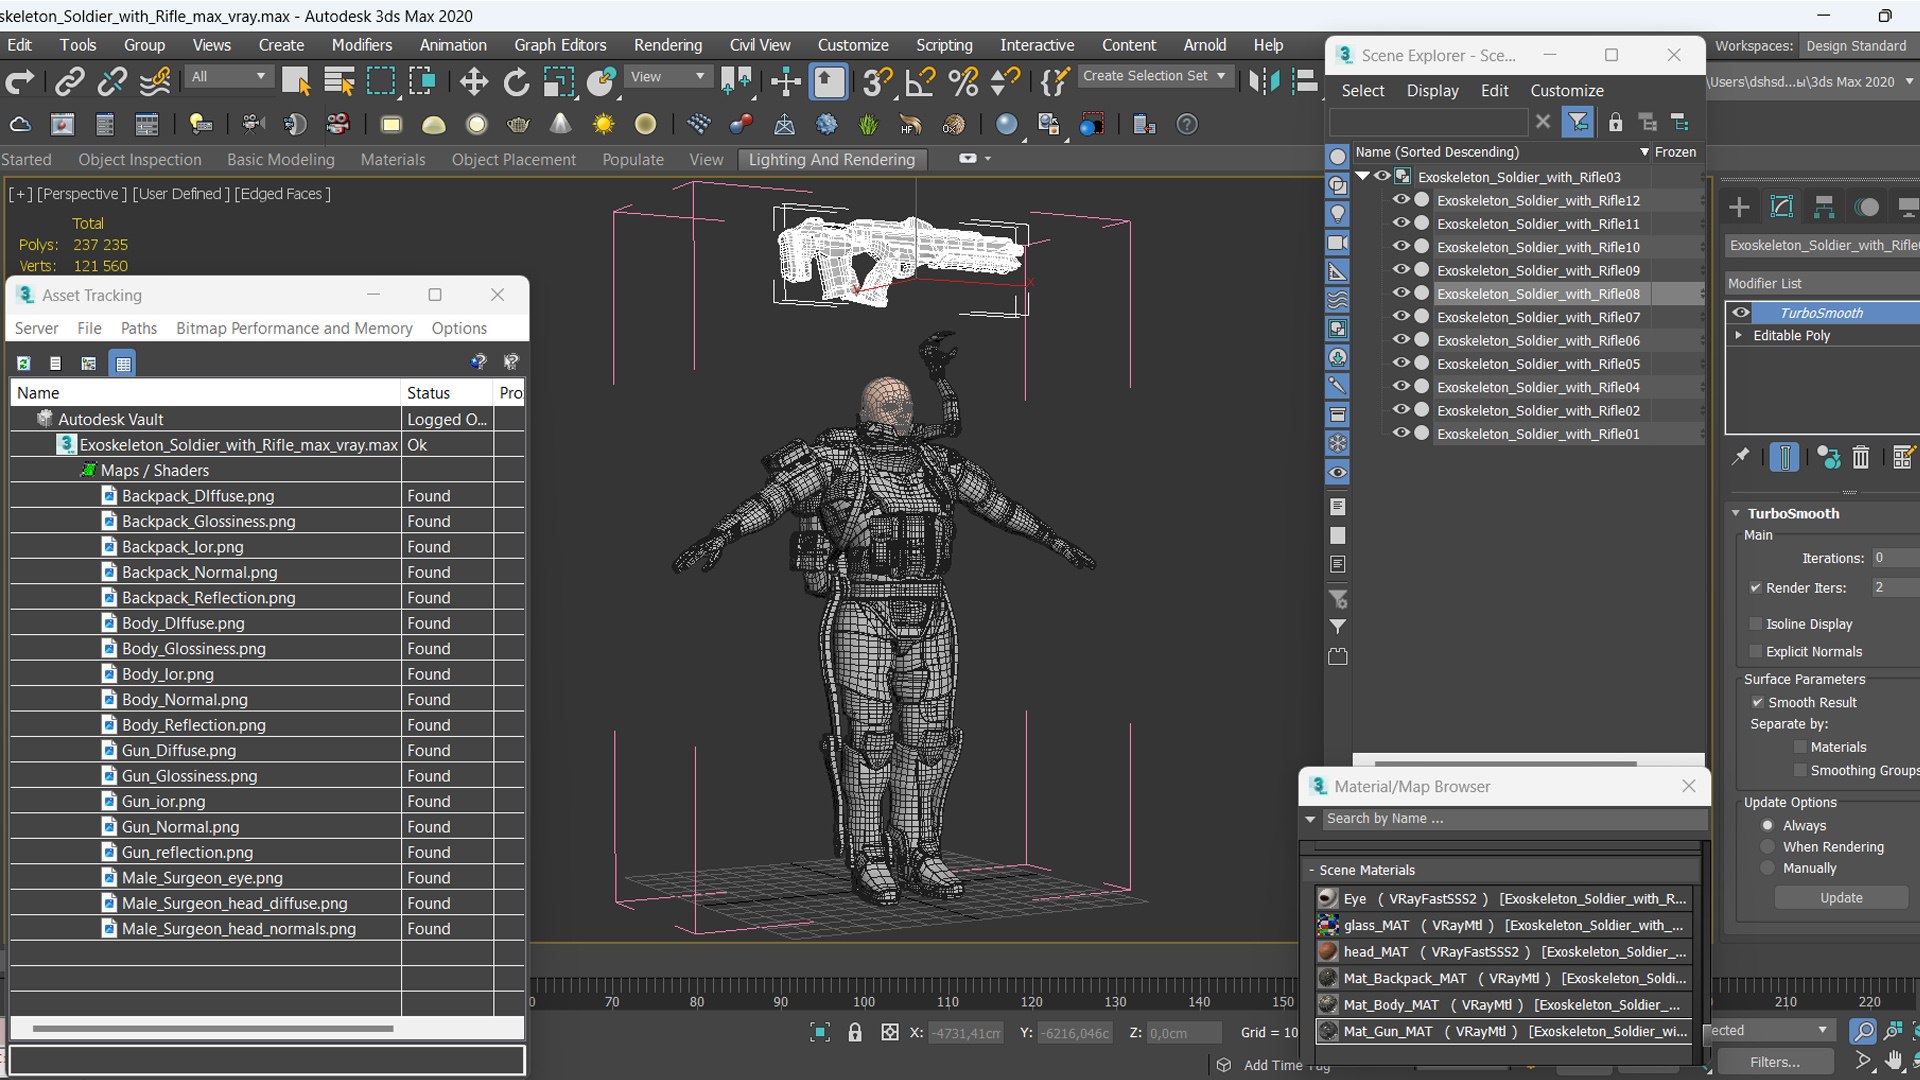Select the Move transform tool
Screen dimensions: 1920x1080
click(x=473, y=81)
